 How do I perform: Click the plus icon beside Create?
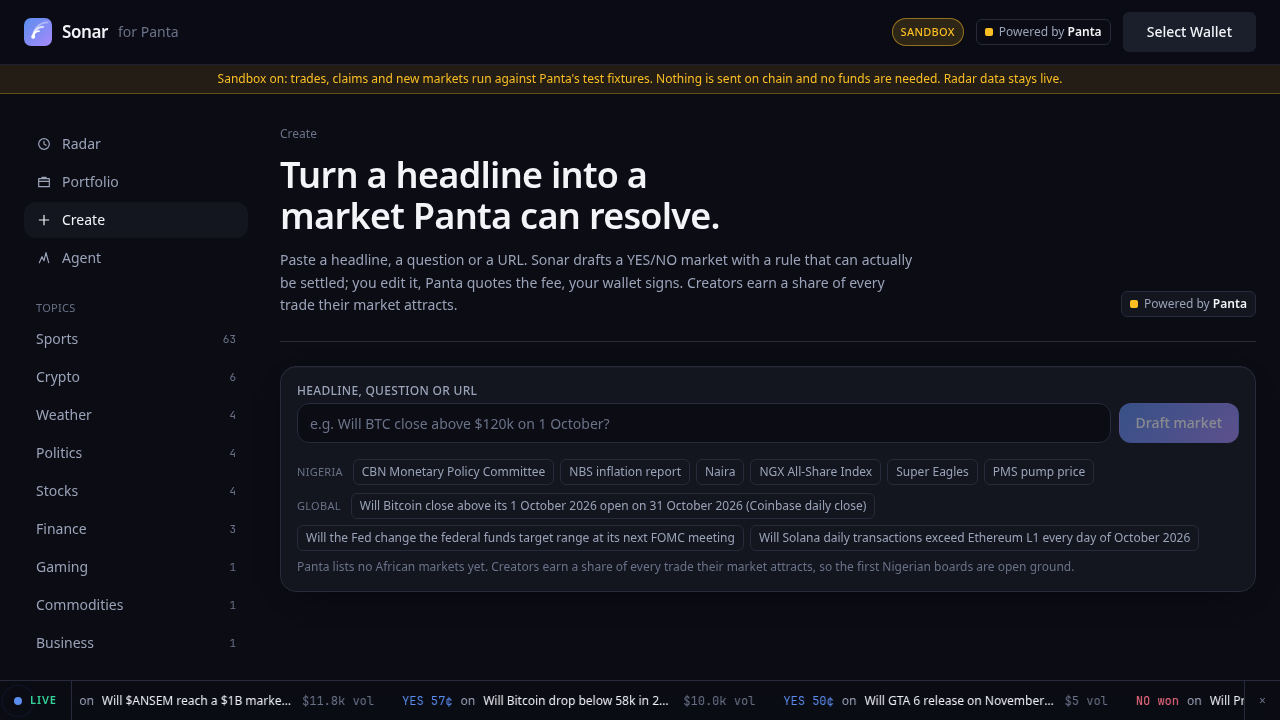coord(44,220)
